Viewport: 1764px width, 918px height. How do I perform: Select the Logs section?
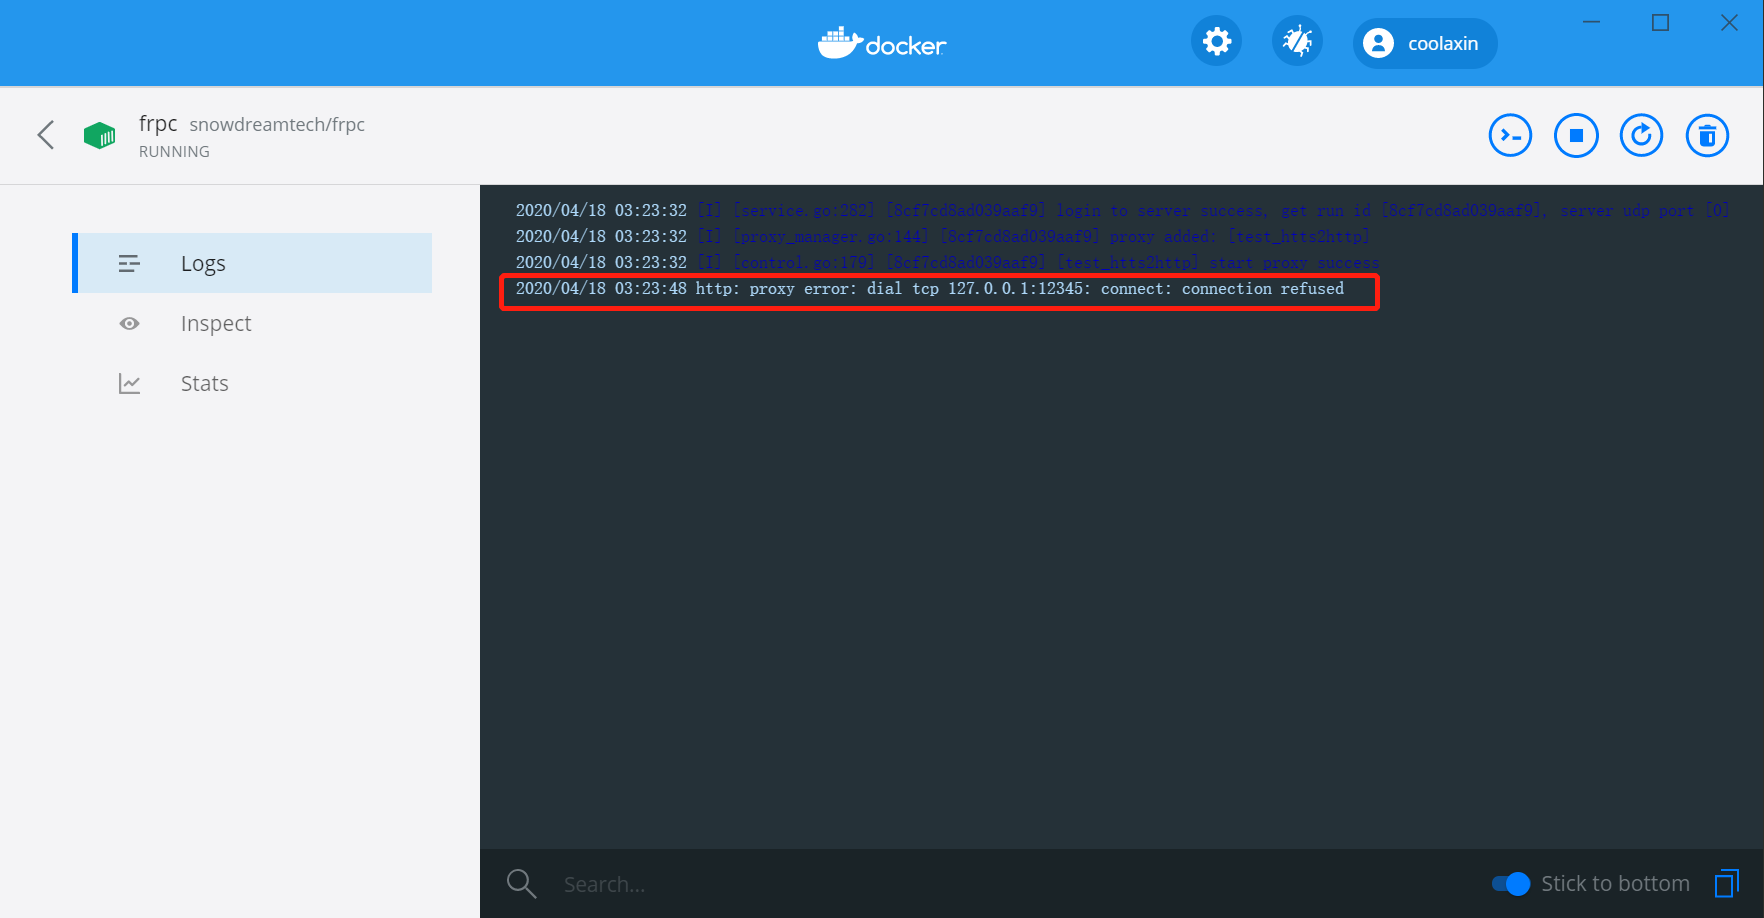203,262
